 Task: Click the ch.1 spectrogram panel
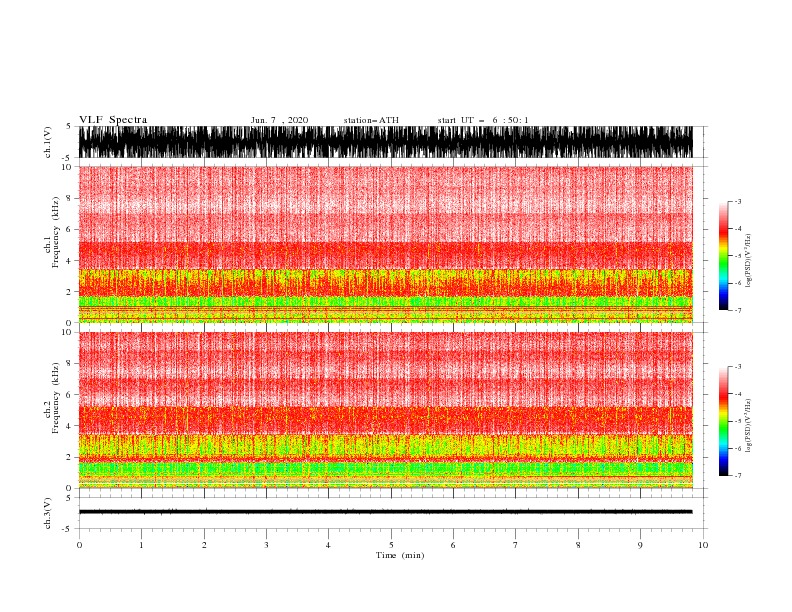(385, 244)
